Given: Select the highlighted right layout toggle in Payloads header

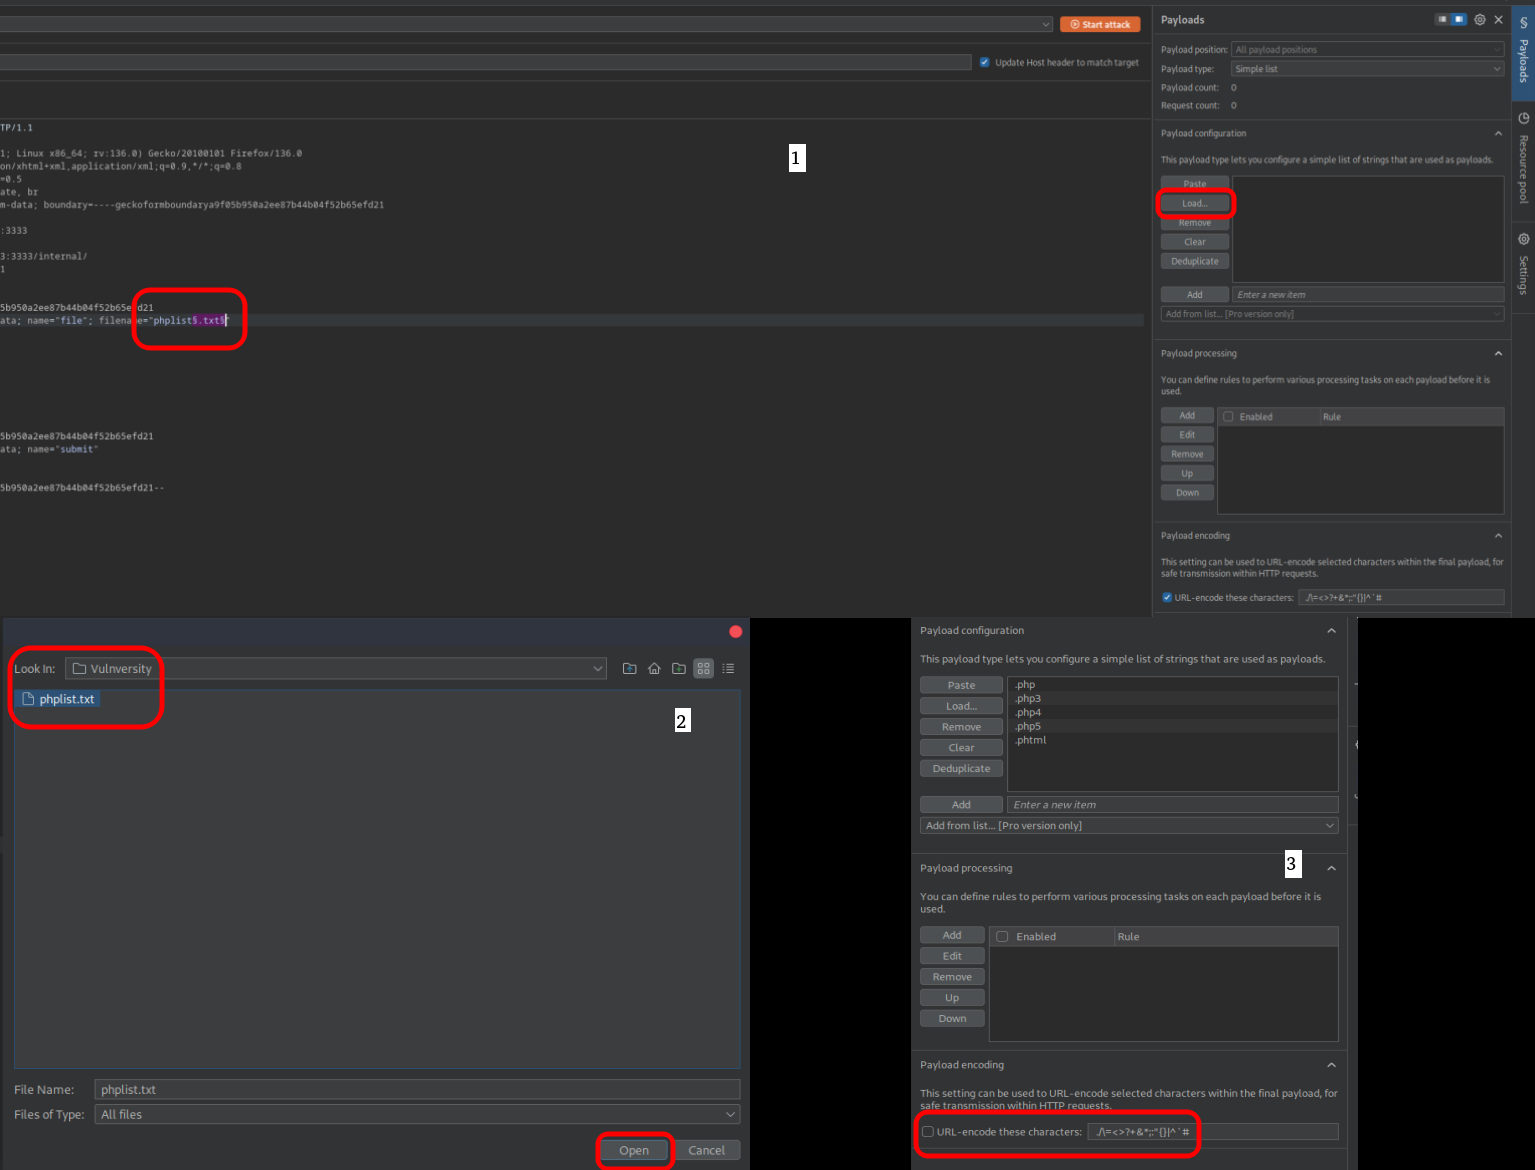Looking at the screenshot, I should point(1459,19).
